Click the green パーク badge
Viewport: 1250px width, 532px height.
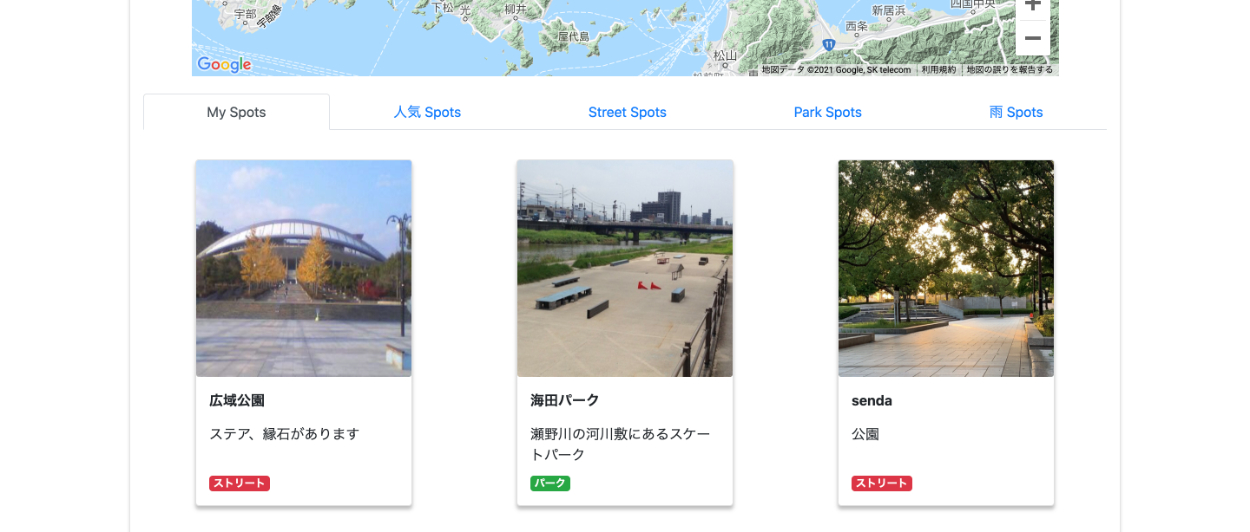[550, 483]
